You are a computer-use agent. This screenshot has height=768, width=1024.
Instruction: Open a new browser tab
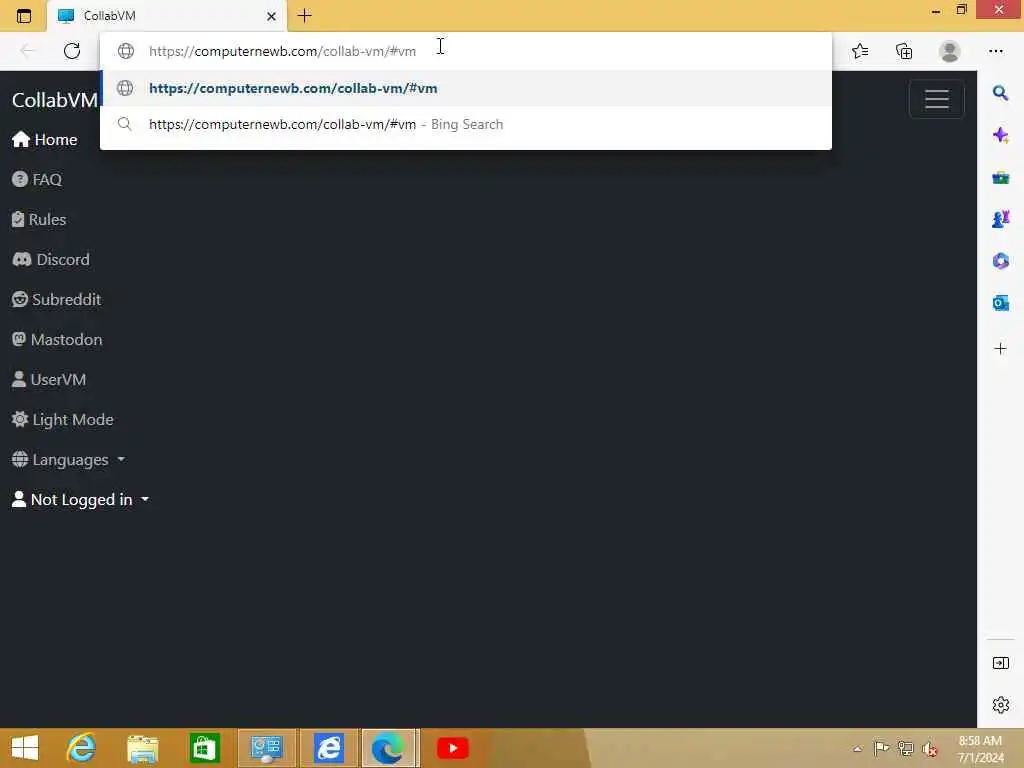[304, 16]
